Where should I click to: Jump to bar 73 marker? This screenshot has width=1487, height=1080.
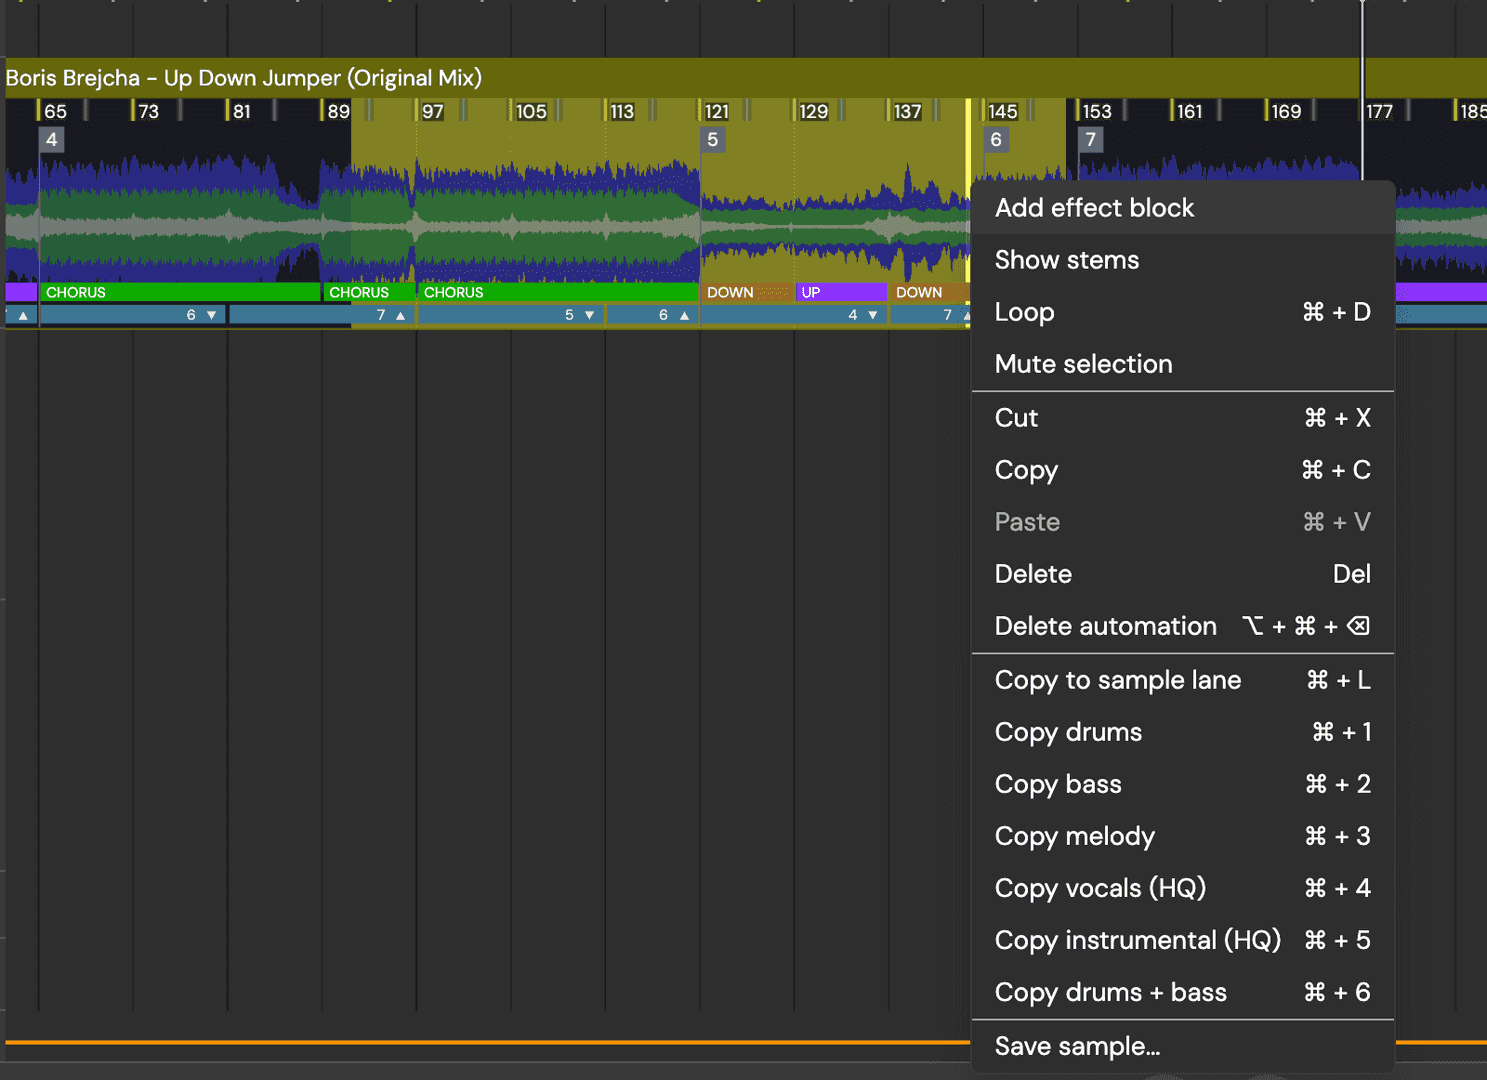click(148, 111)
